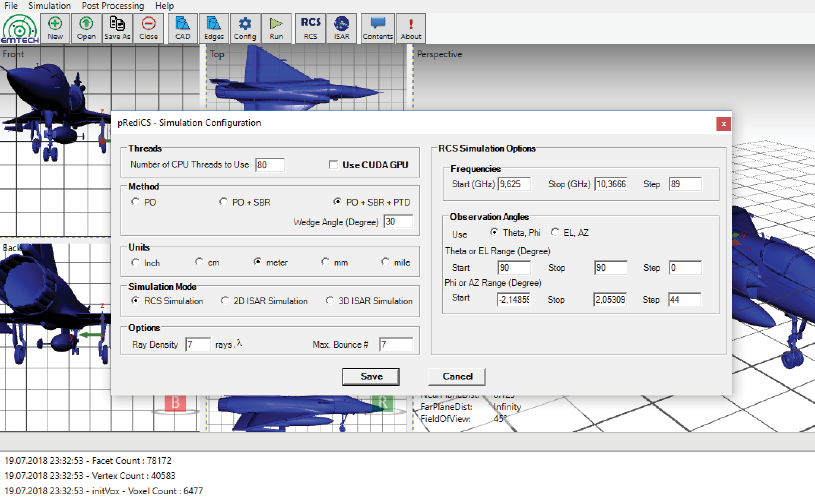
Task: Click the RCS toolbar icon
Action: [311, 27]
